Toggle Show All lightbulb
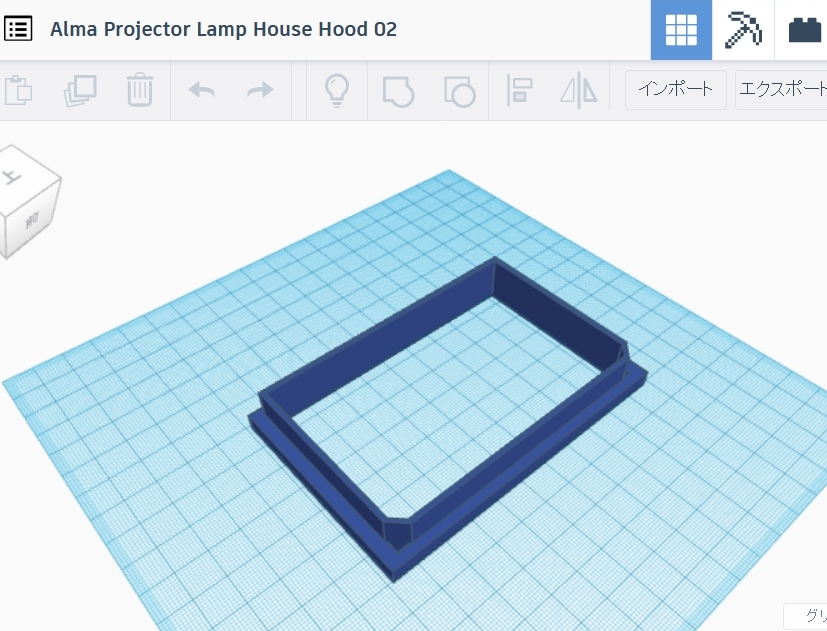Viewport: 827px width, 631px height. coord(338,90)
